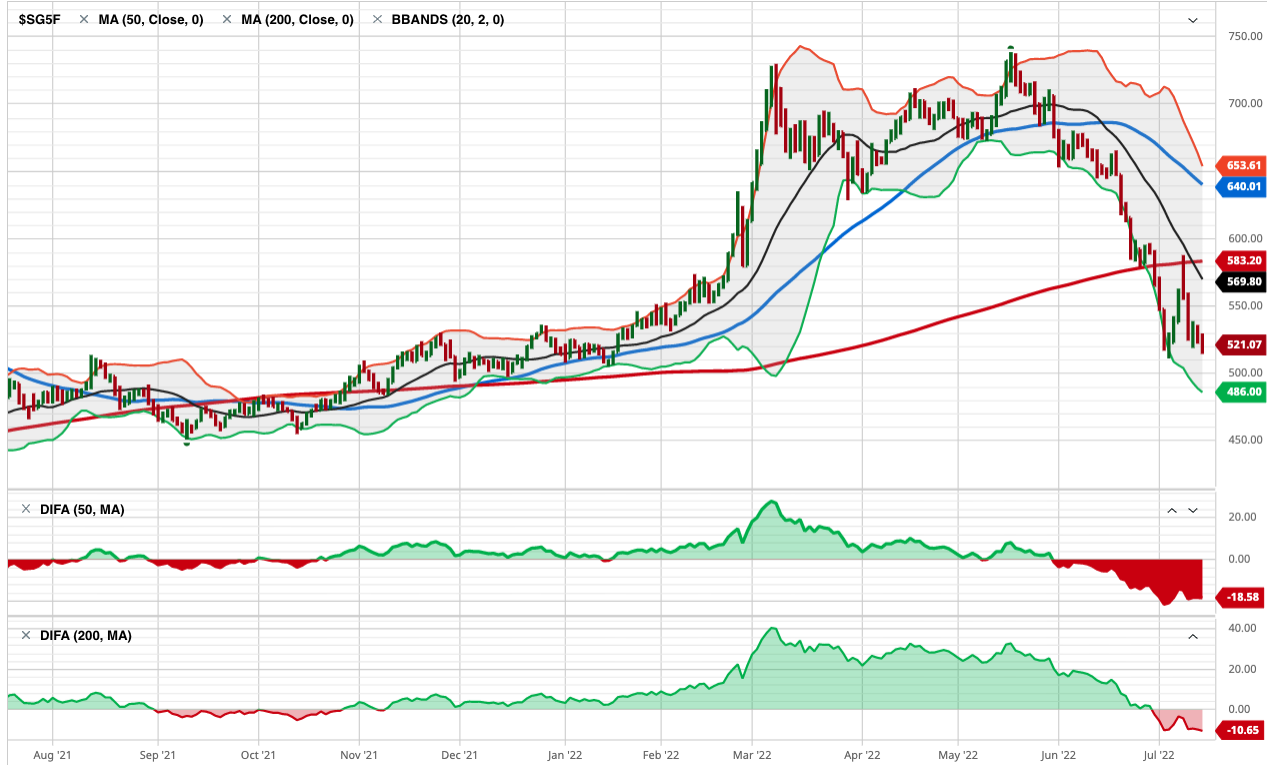Click the $SG5F symbol label
1282x772 pixels.
40,20
